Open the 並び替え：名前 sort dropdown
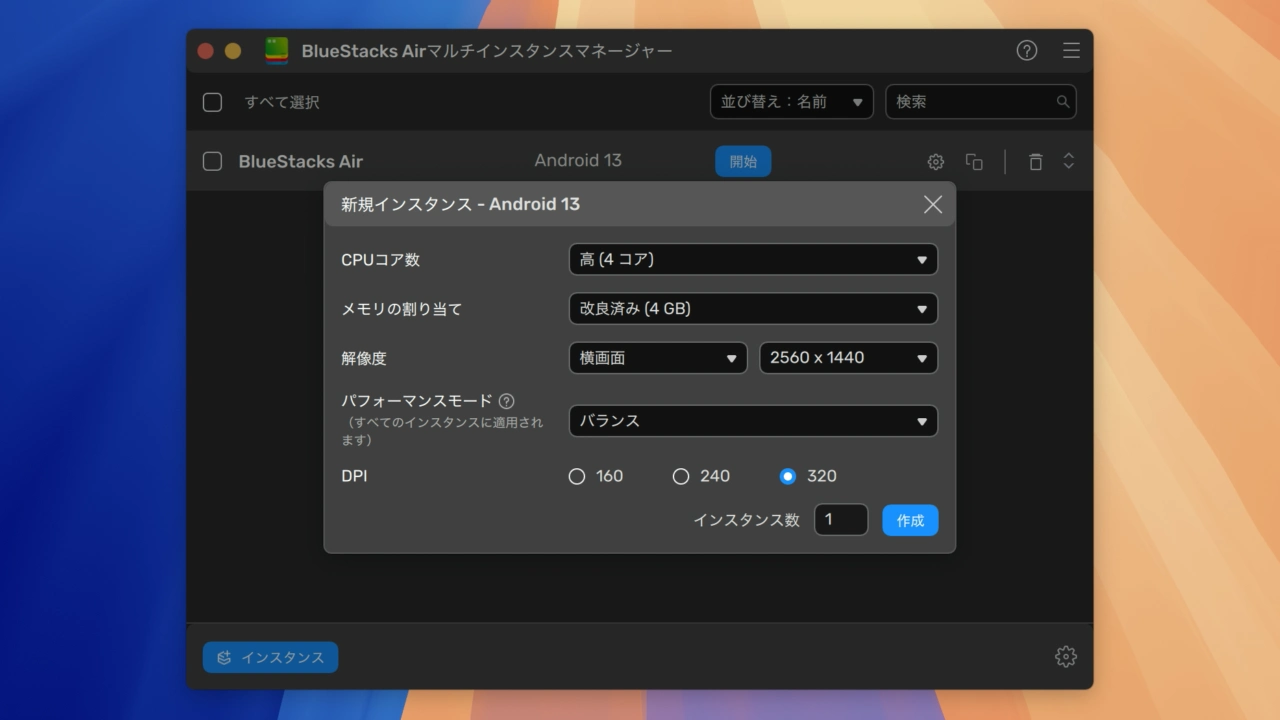The width and height of the screenshot is (1280, 720). point(791,102)
